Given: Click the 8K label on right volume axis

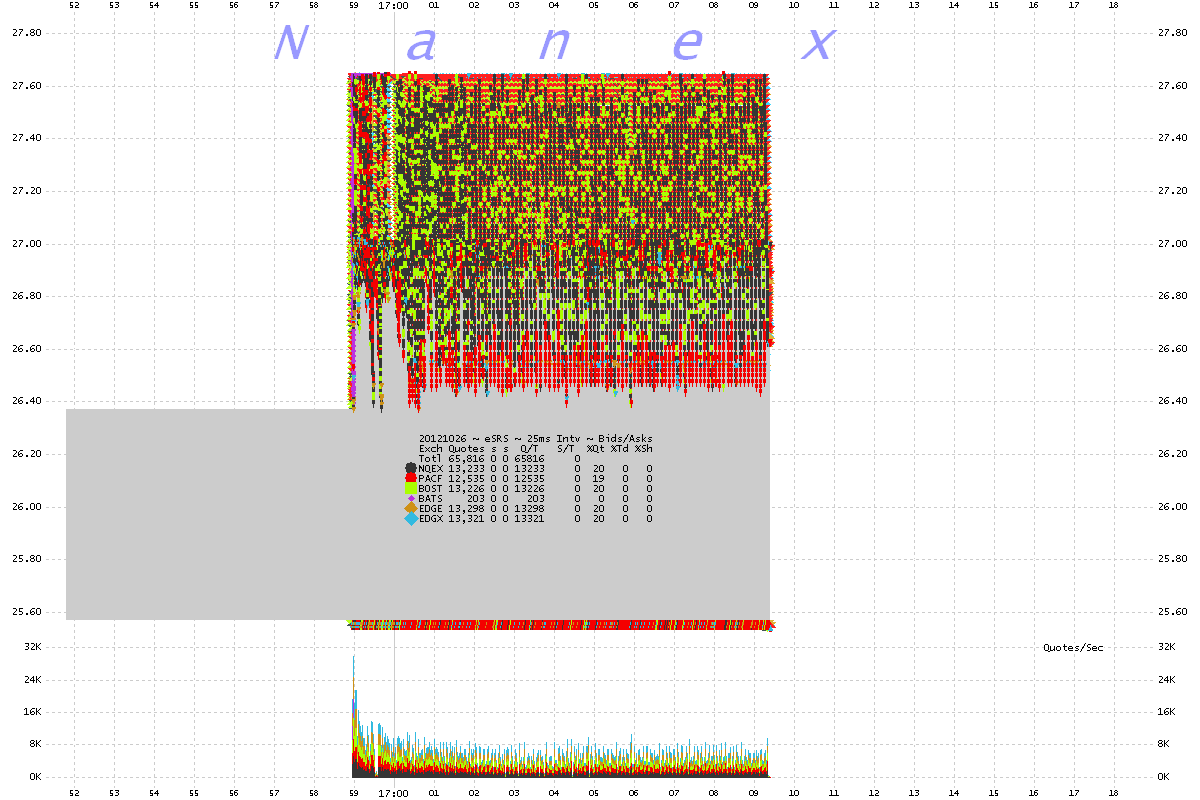Looking at the screenshot, I should click(1164, 744).
